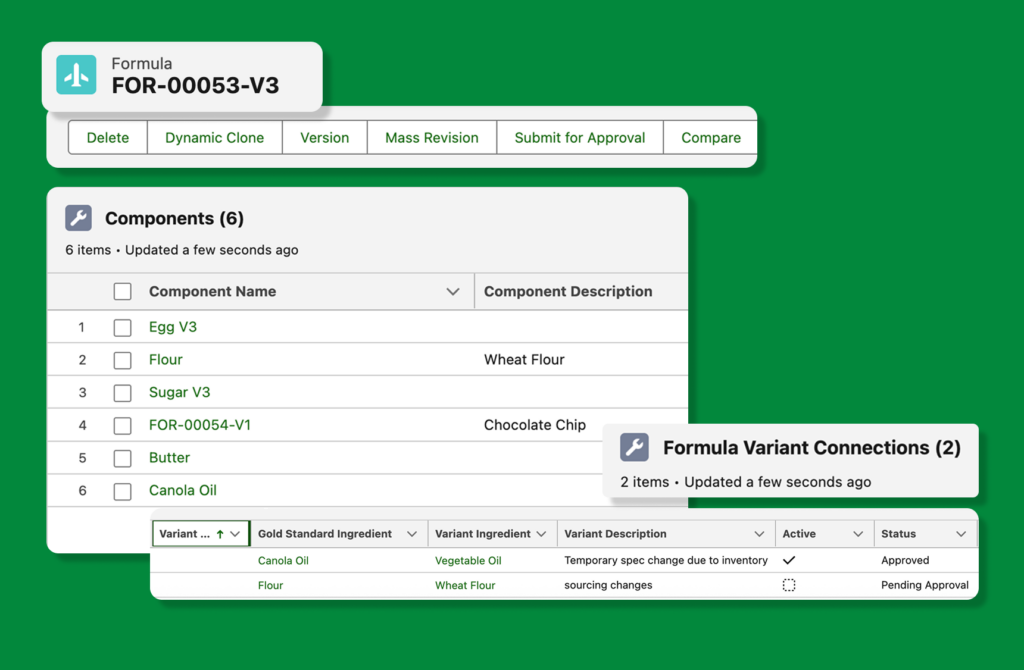The width and height of the screenshot is (1024, 670).
Task: Click the FOR-00053-V3 formula title
Action: (195, 86)
